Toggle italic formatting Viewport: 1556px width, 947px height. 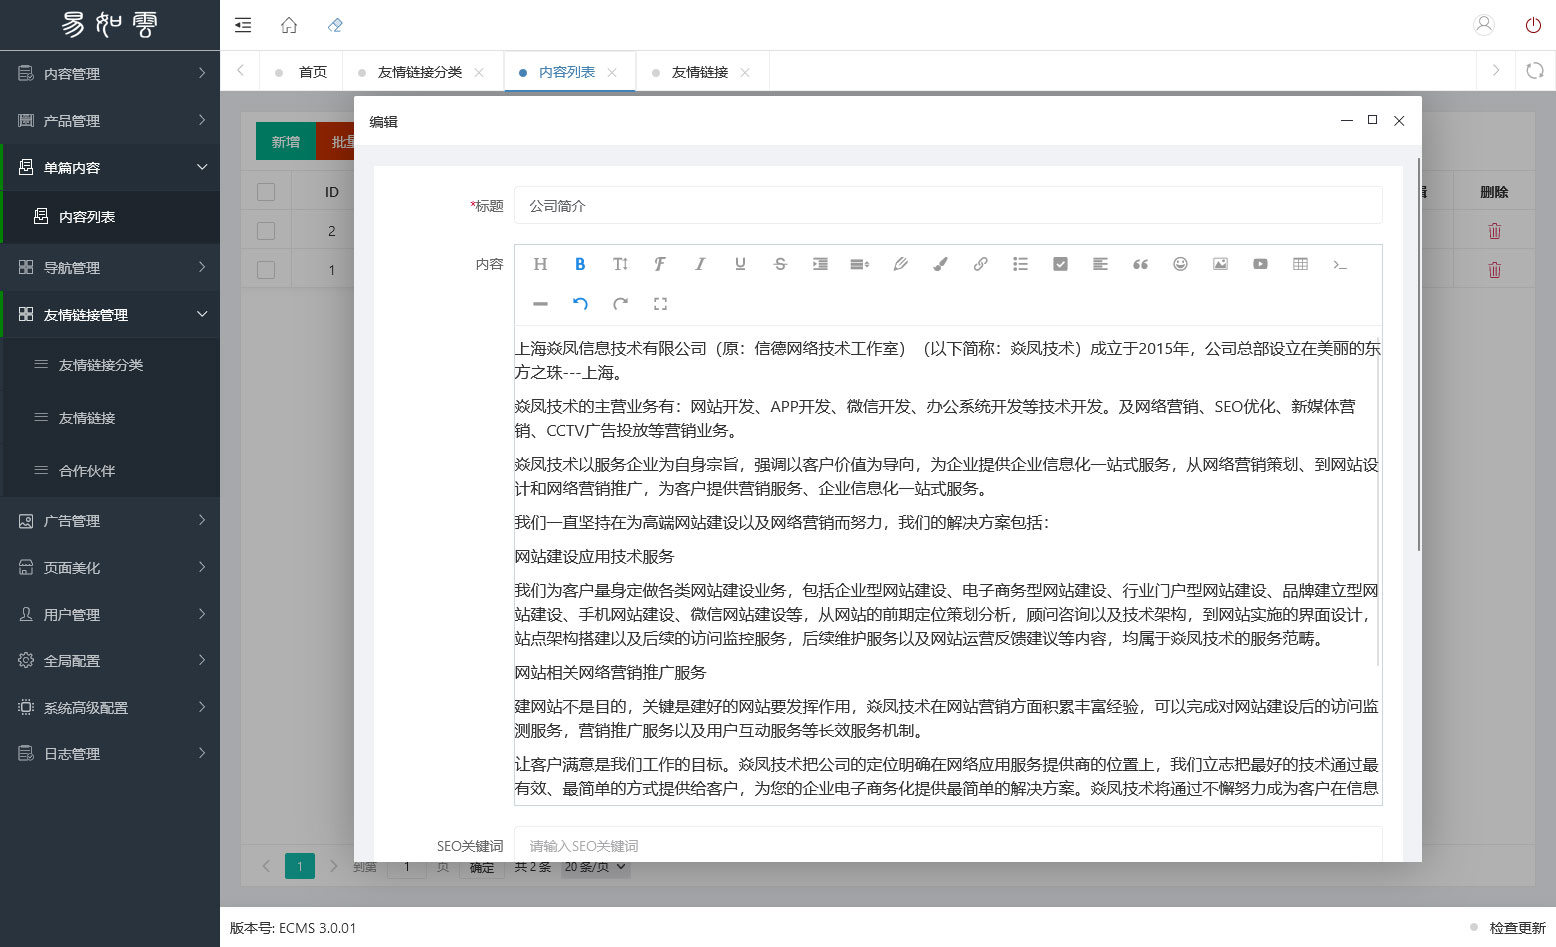point(700,264)
